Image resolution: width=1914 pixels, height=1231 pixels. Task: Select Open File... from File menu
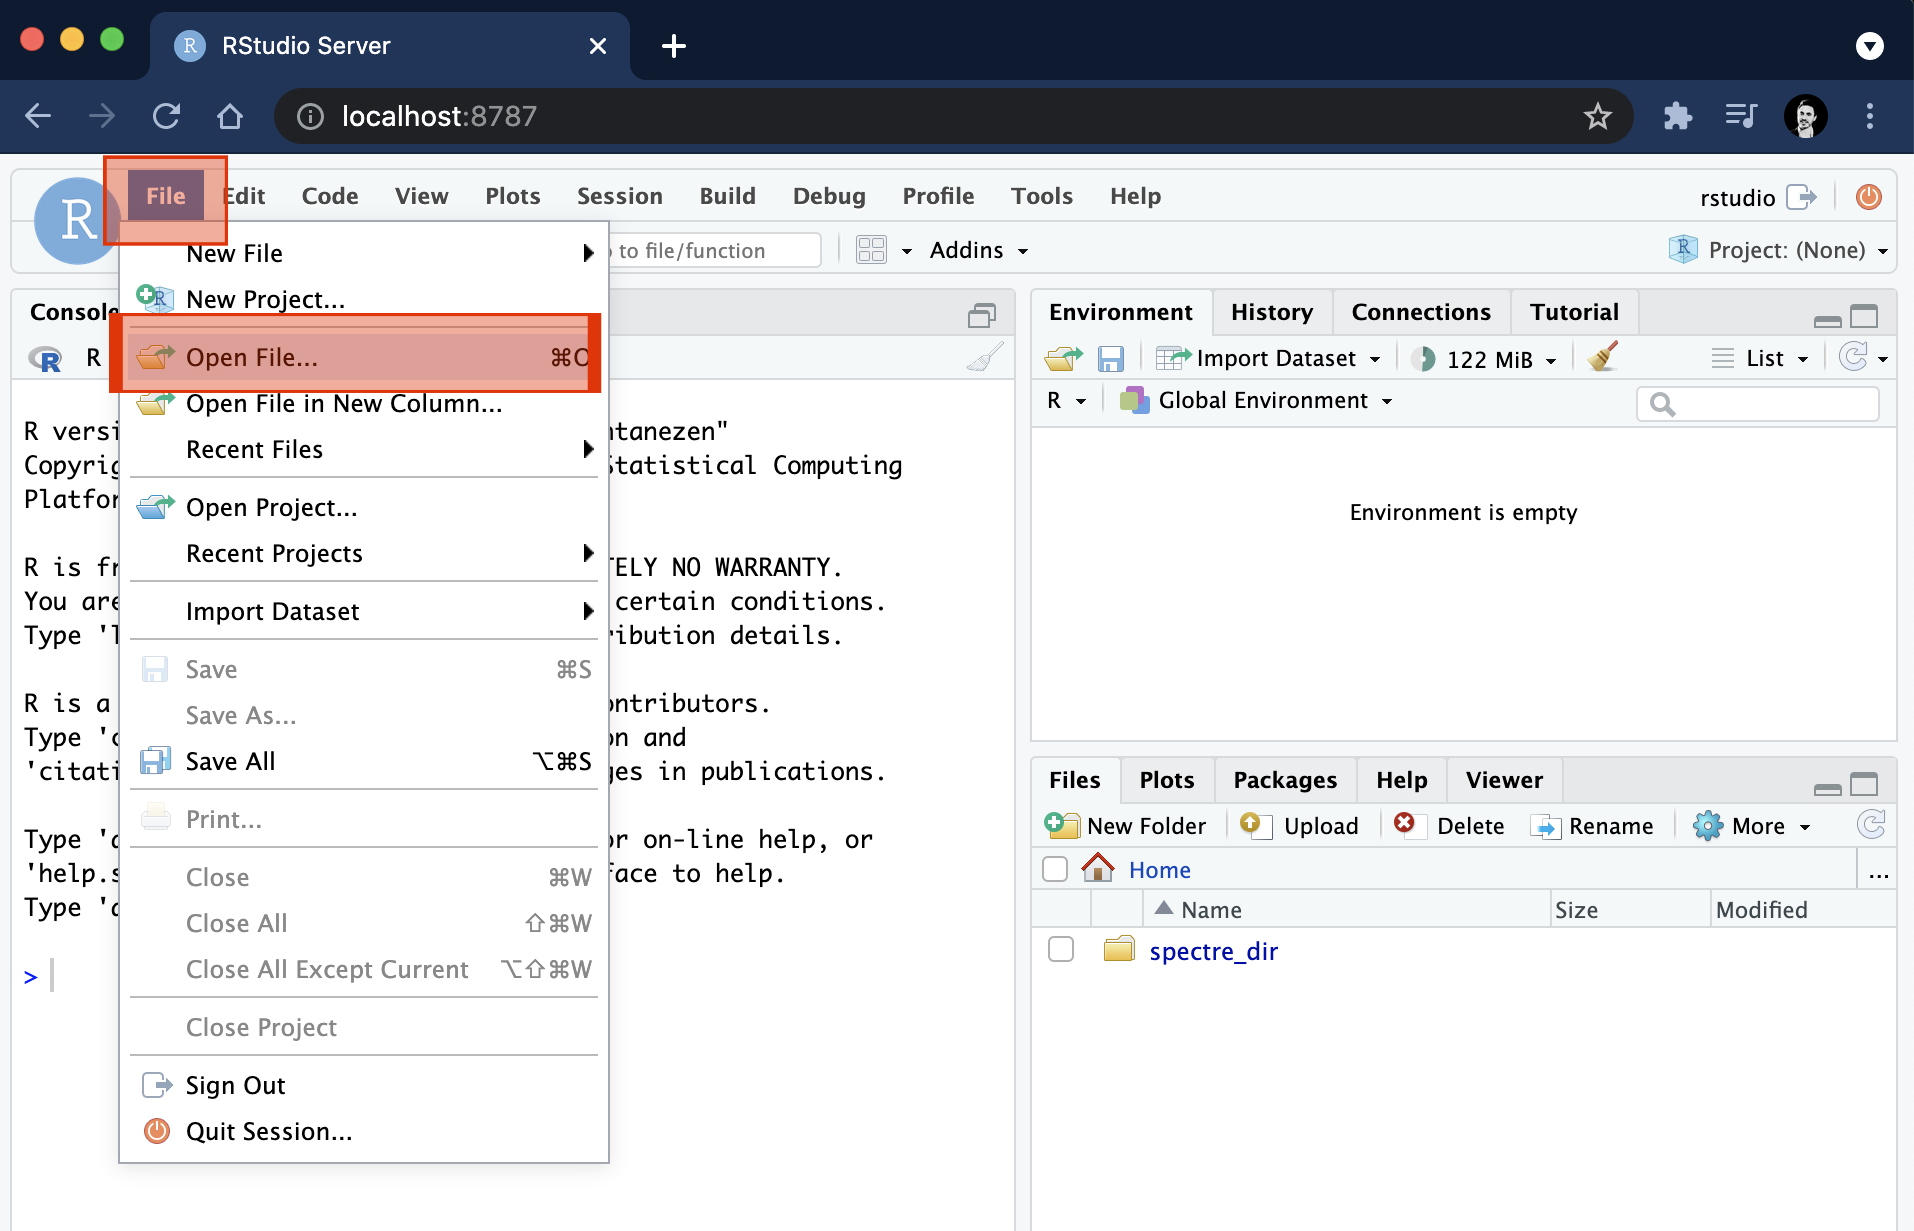click(252, 357)
